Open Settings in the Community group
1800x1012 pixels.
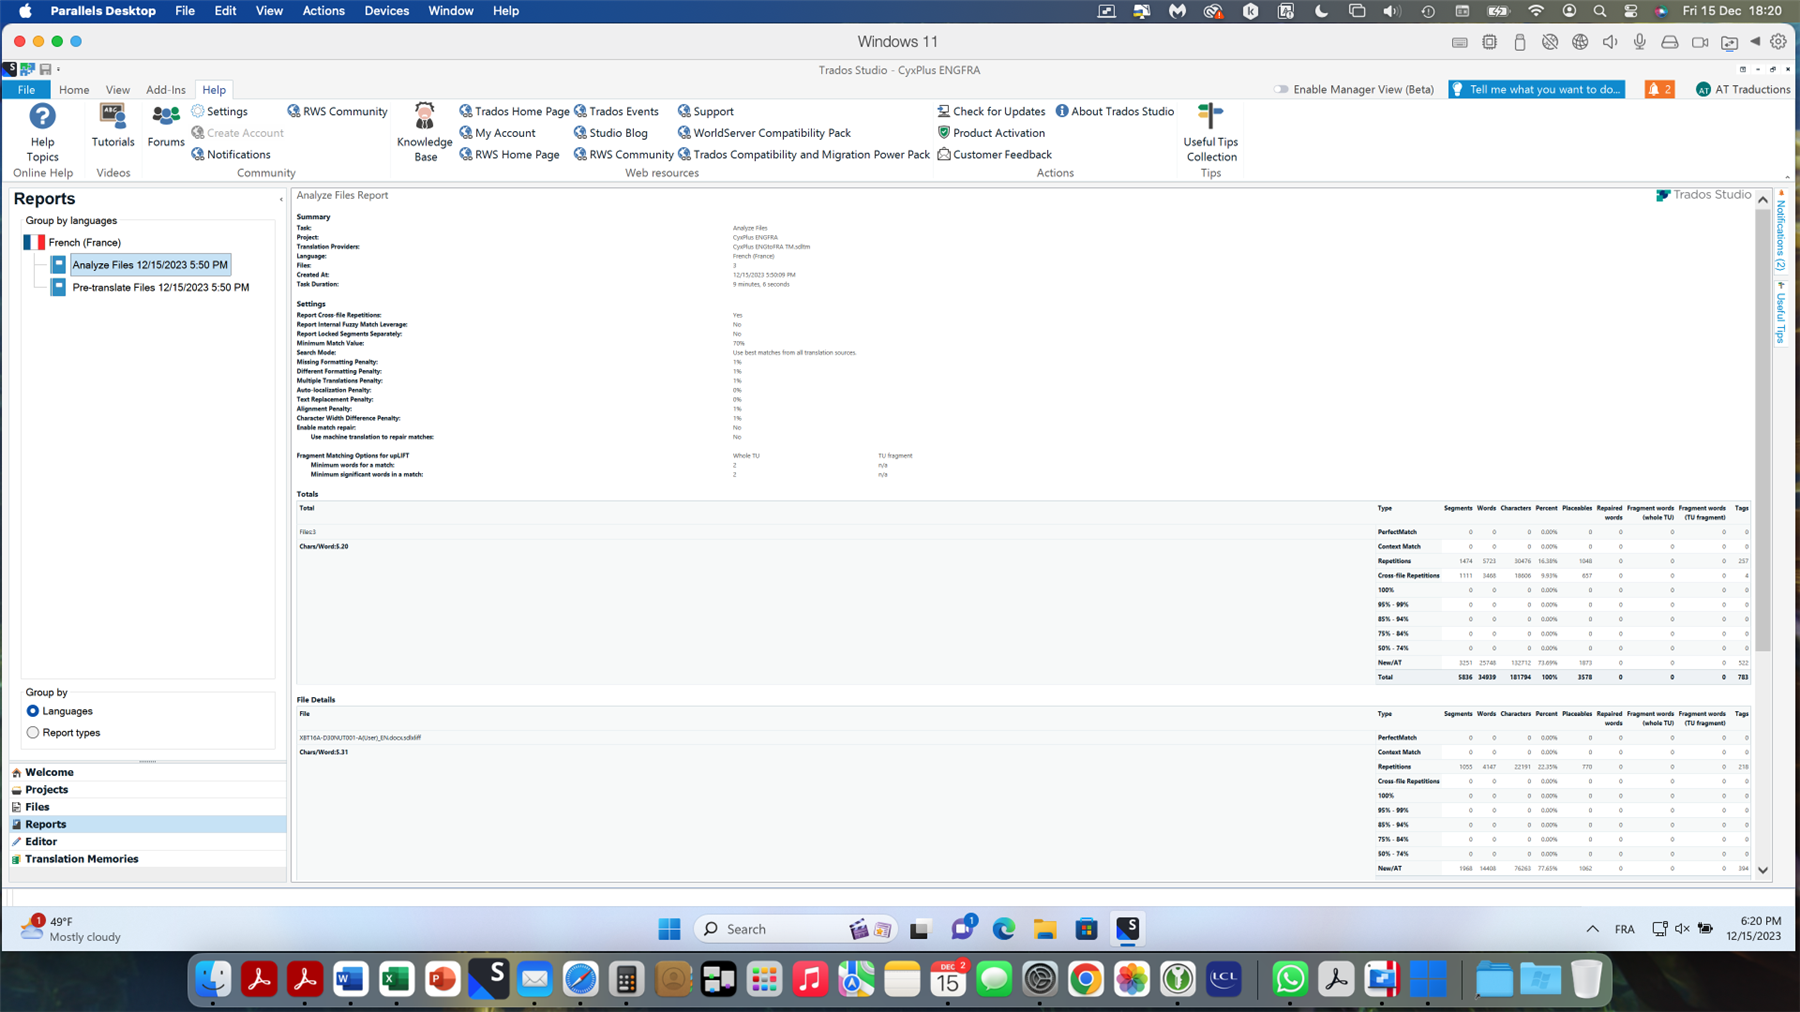(x=219, y=111)
